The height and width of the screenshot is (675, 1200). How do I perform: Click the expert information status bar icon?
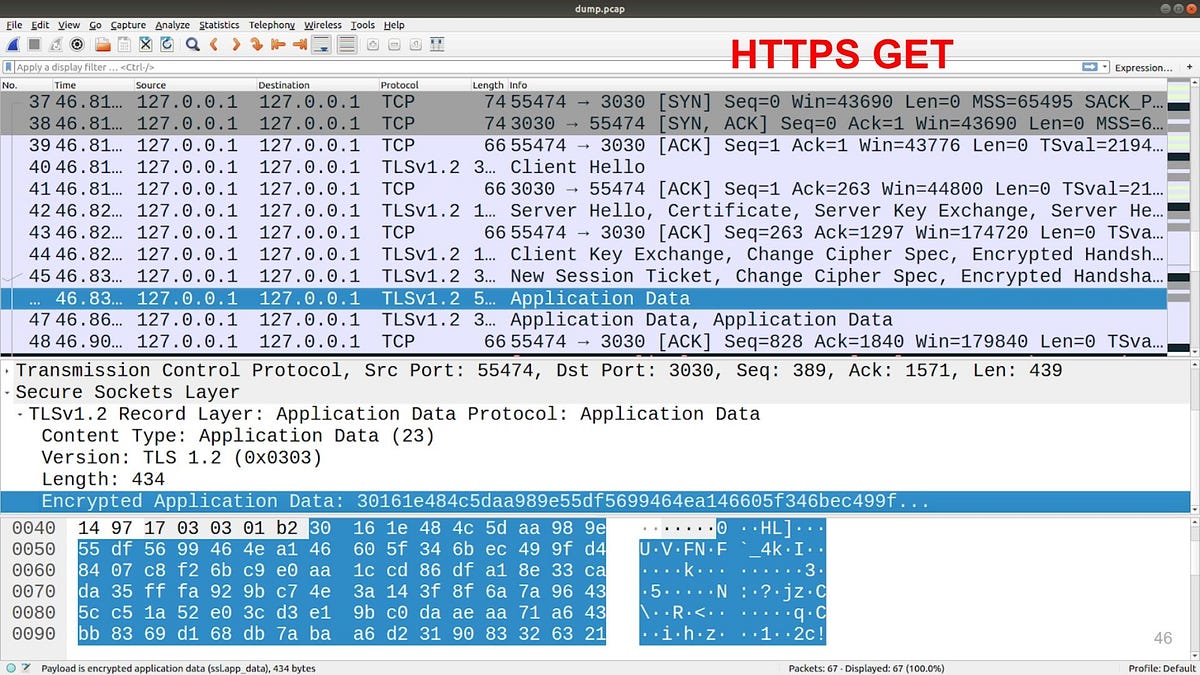point(10,668)
